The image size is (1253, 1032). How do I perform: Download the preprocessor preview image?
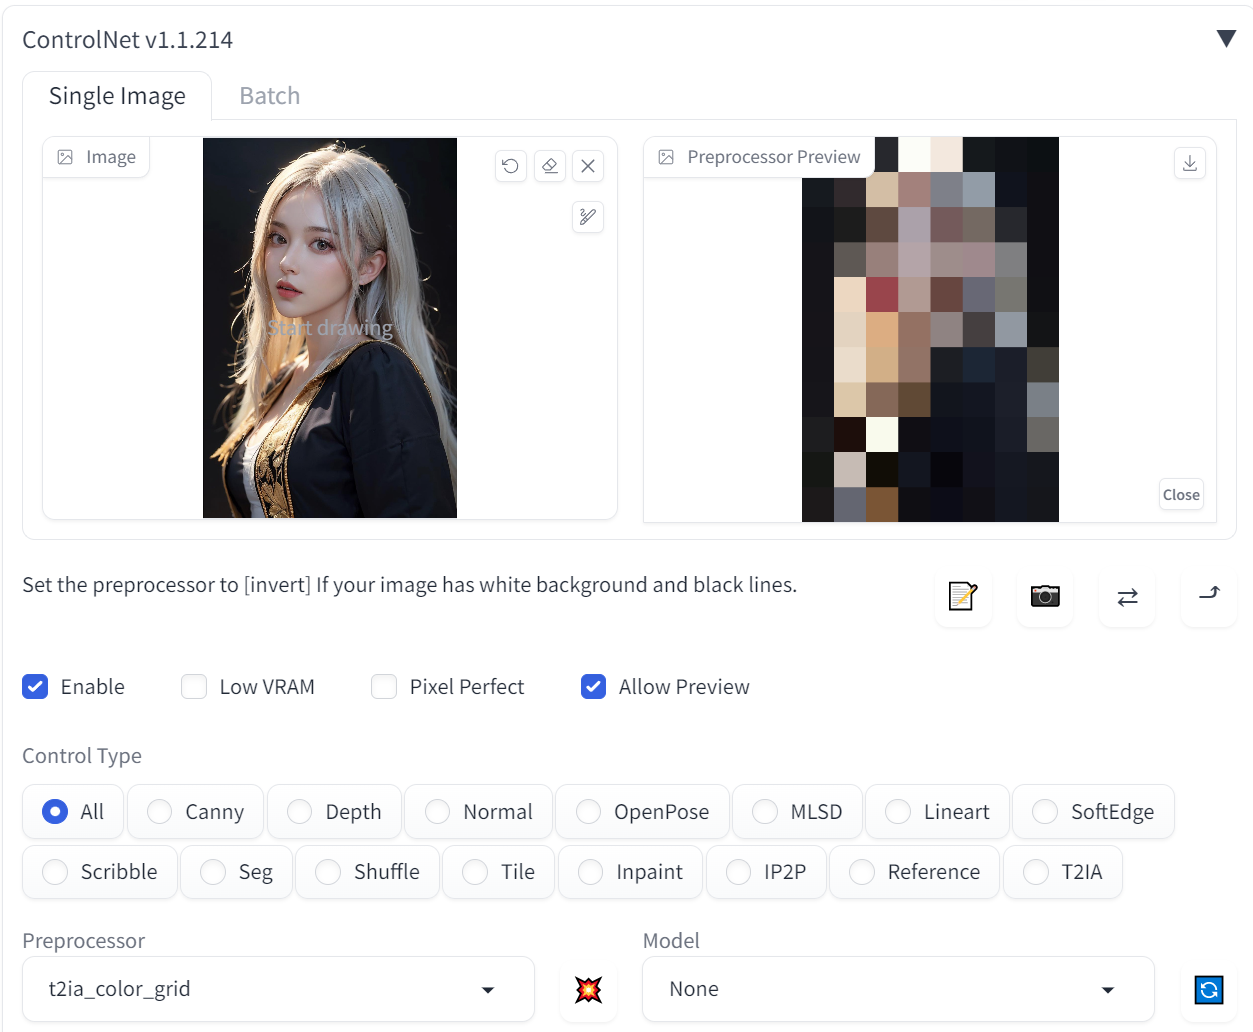pyautogui.click(x=1189, y=164)
